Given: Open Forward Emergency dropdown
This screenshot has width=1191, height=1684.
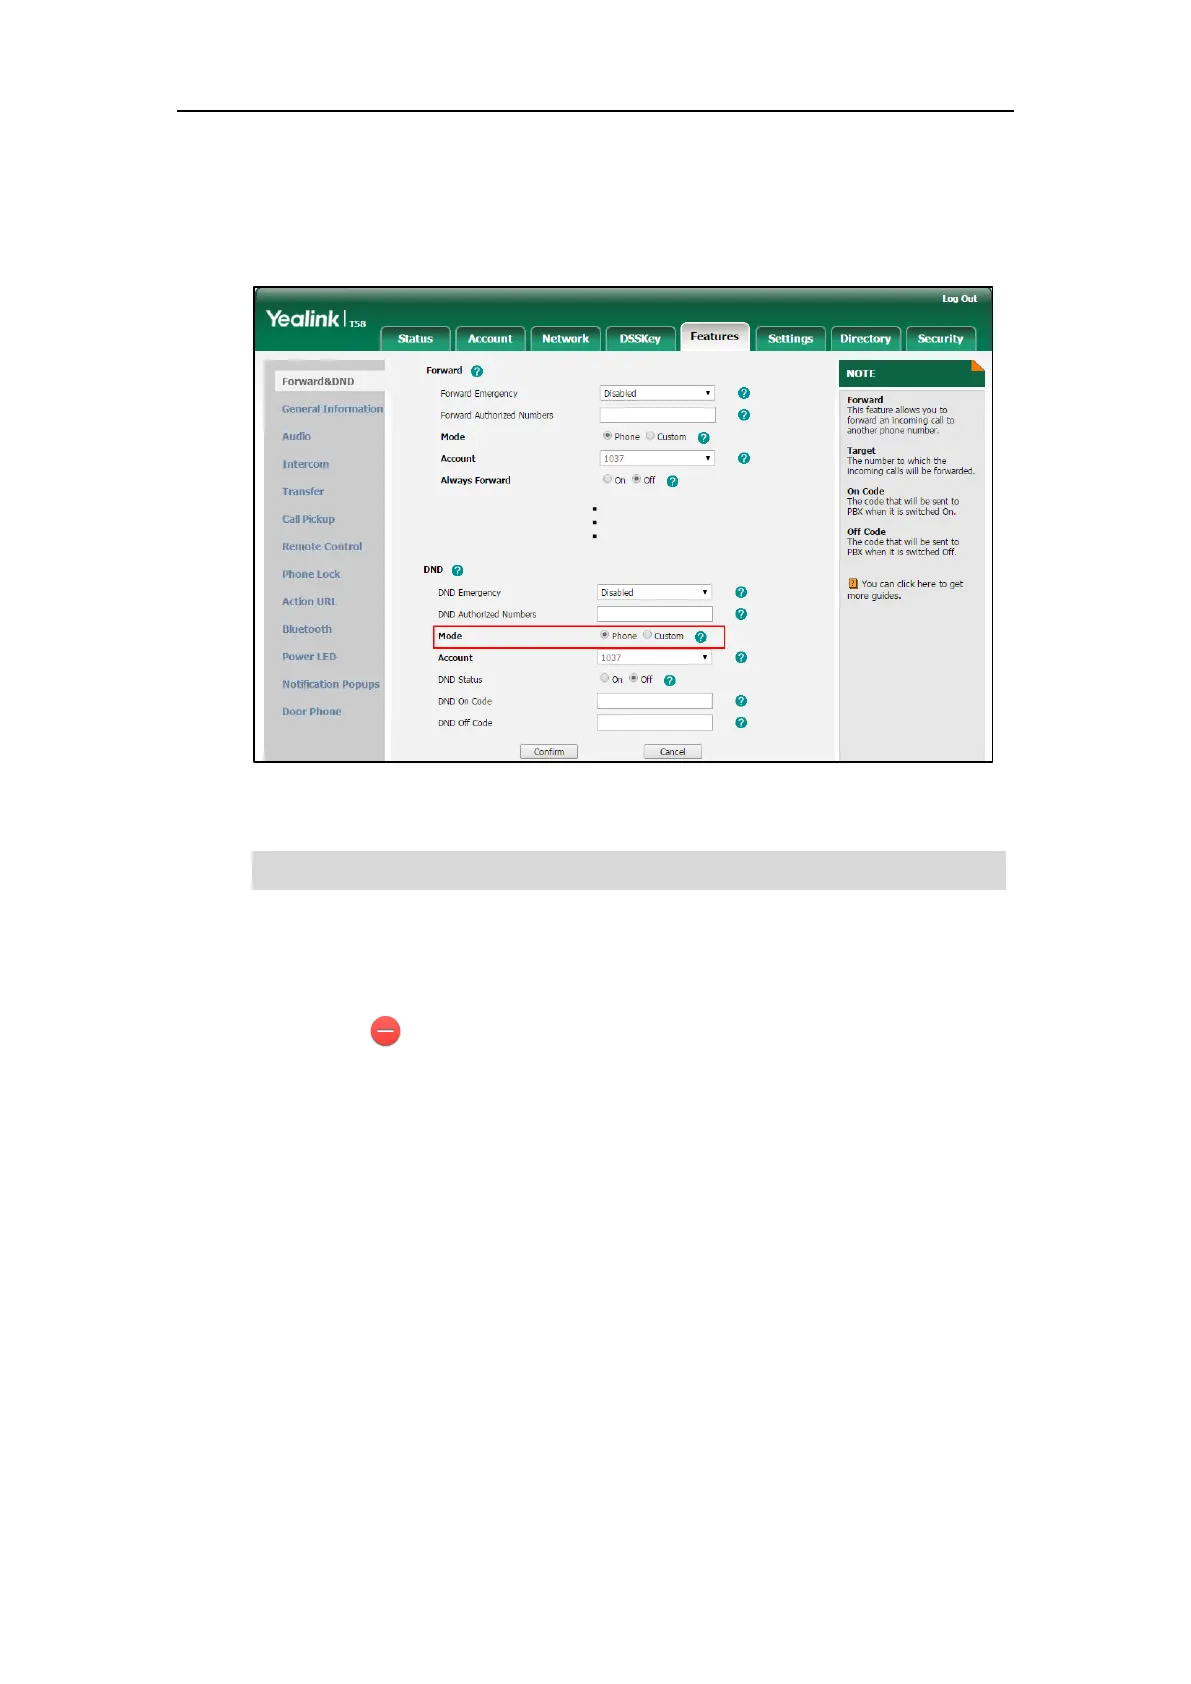Looking at the screenshot, I should (657, 394).
